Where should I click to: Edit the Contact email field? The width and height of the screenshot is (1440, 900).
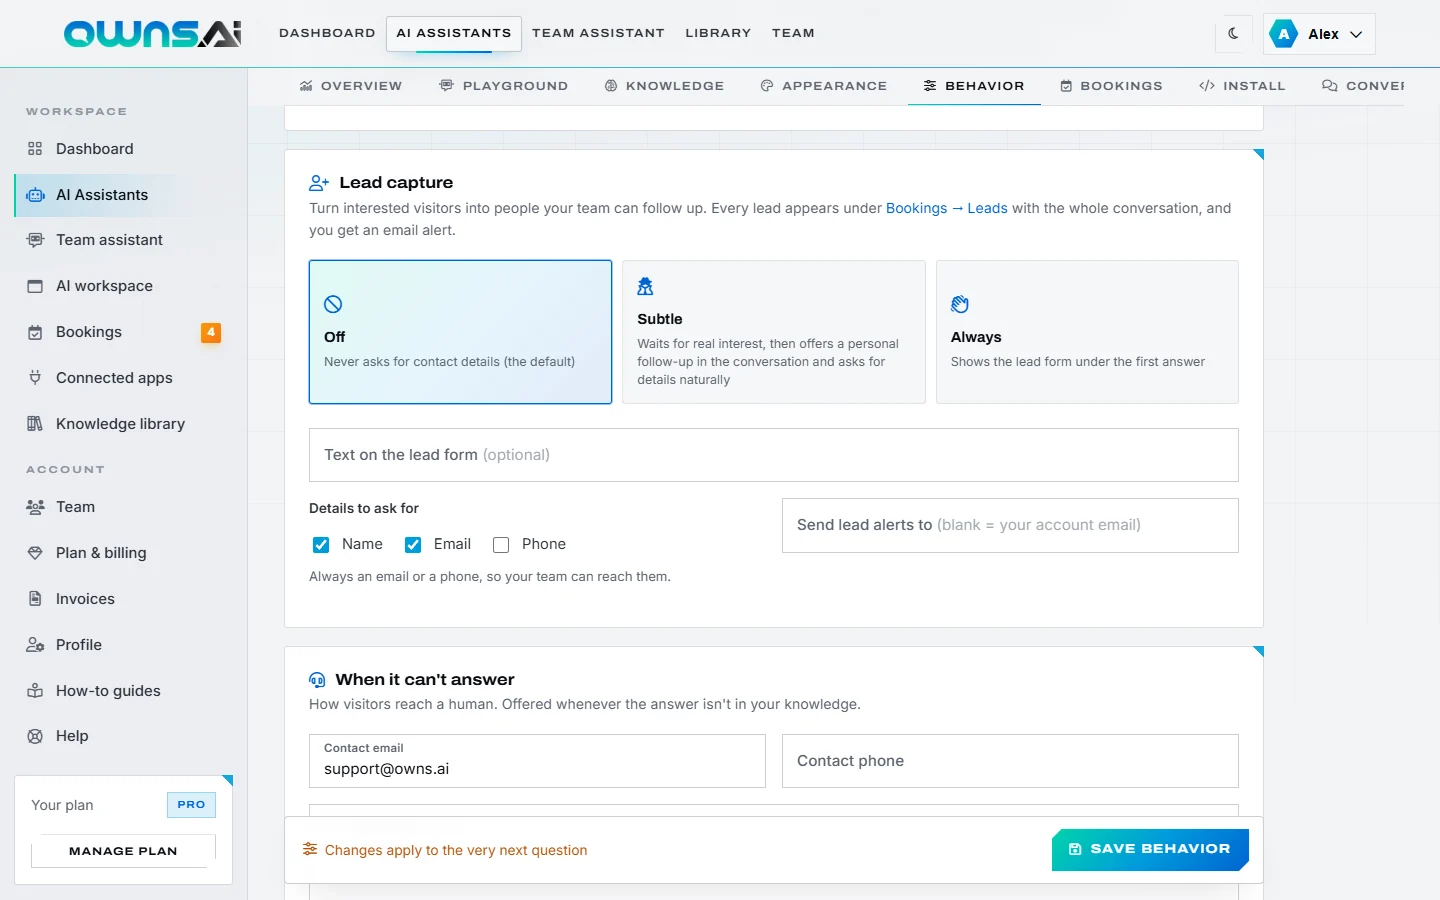(x=537, y=761)
